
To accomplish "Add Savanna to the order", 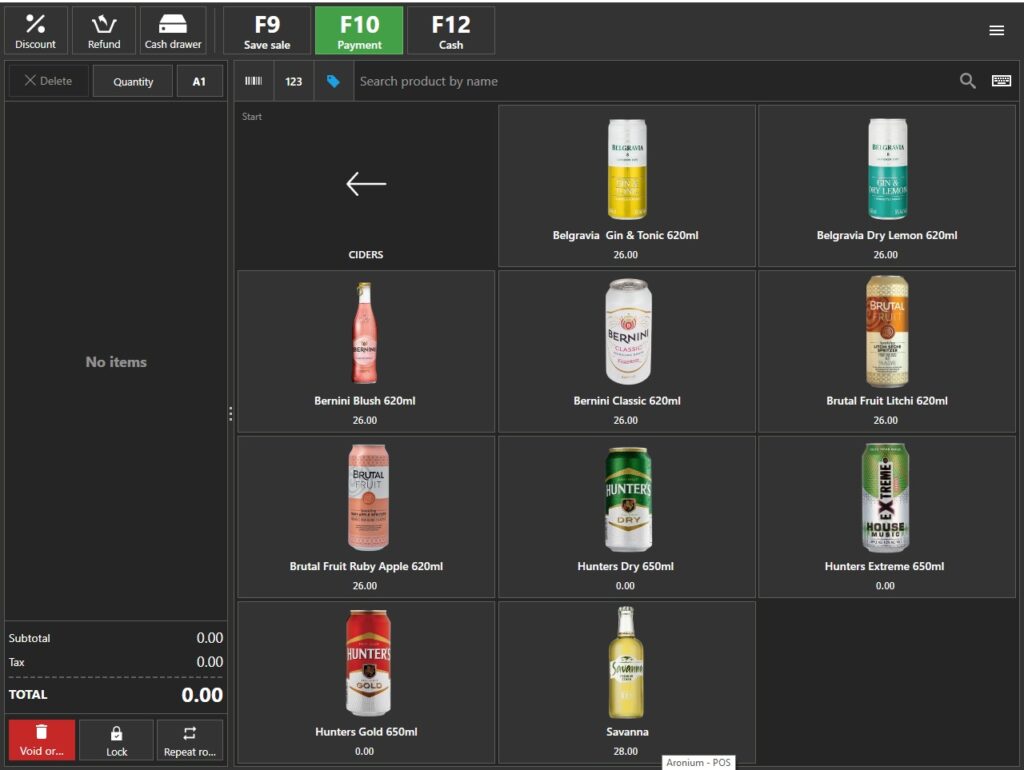I will [627, 682].
